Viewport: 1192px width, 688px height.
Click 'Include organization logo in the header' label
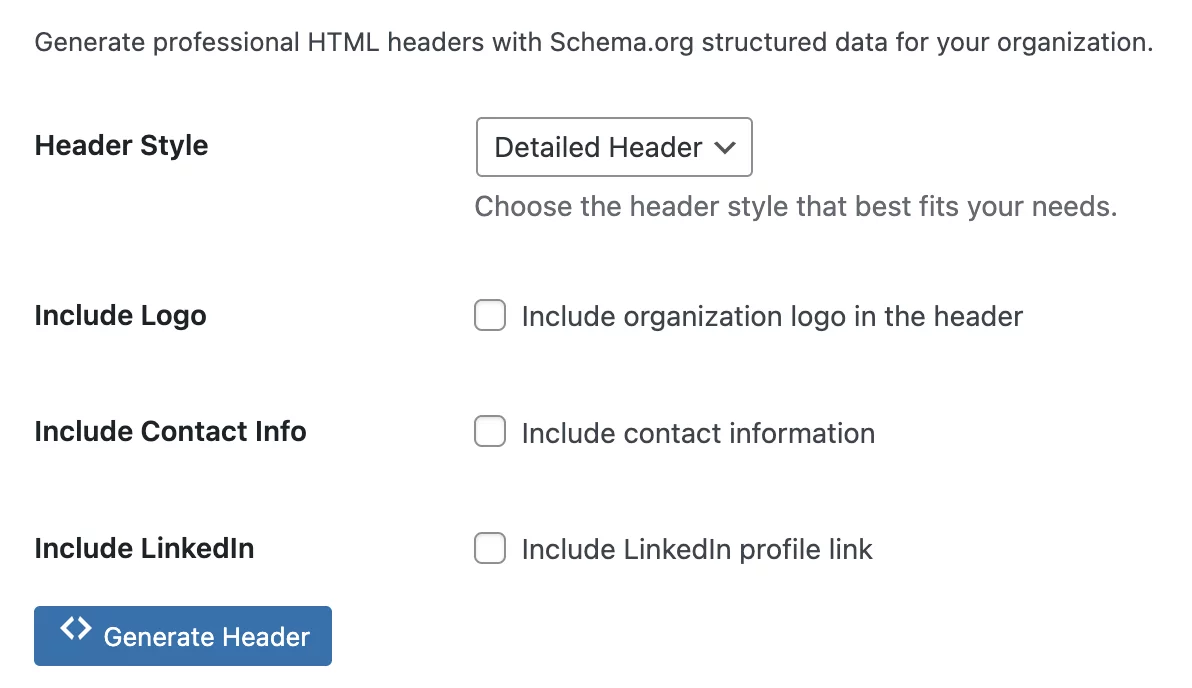point(772,317)
